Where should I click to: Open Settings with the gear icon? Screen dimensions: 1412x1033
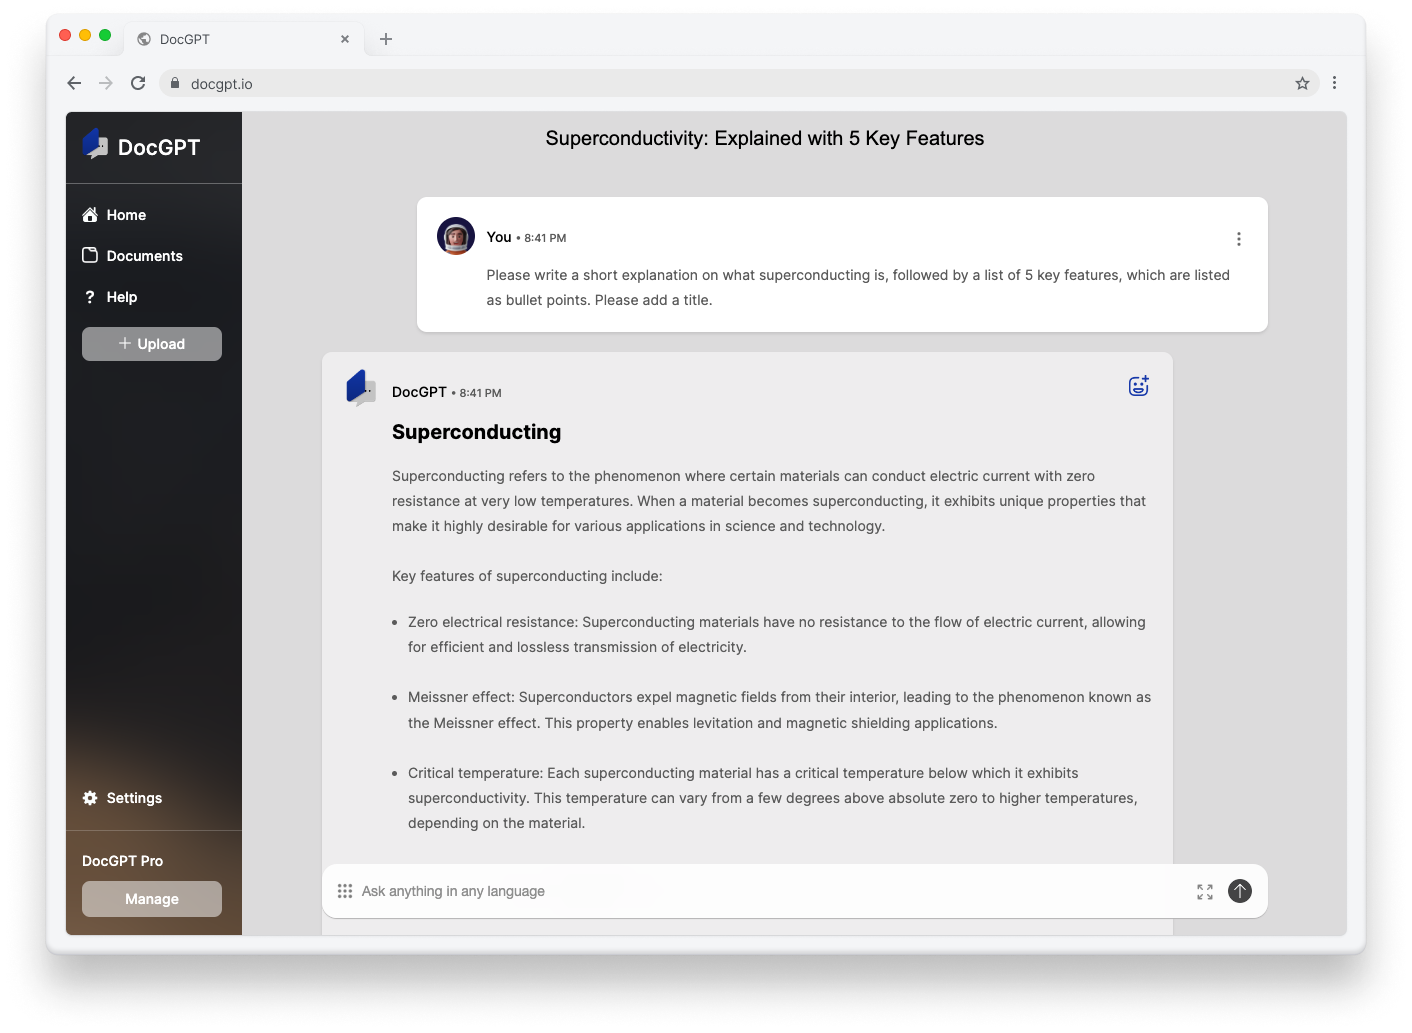91,798
